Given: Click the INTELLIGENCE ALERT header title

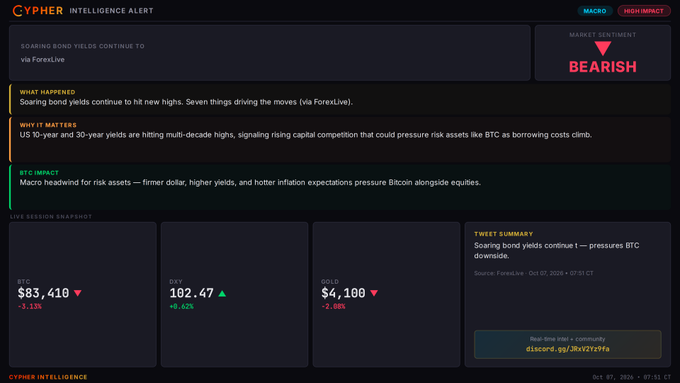Looking at the screenshot, I should click(111, 11).
